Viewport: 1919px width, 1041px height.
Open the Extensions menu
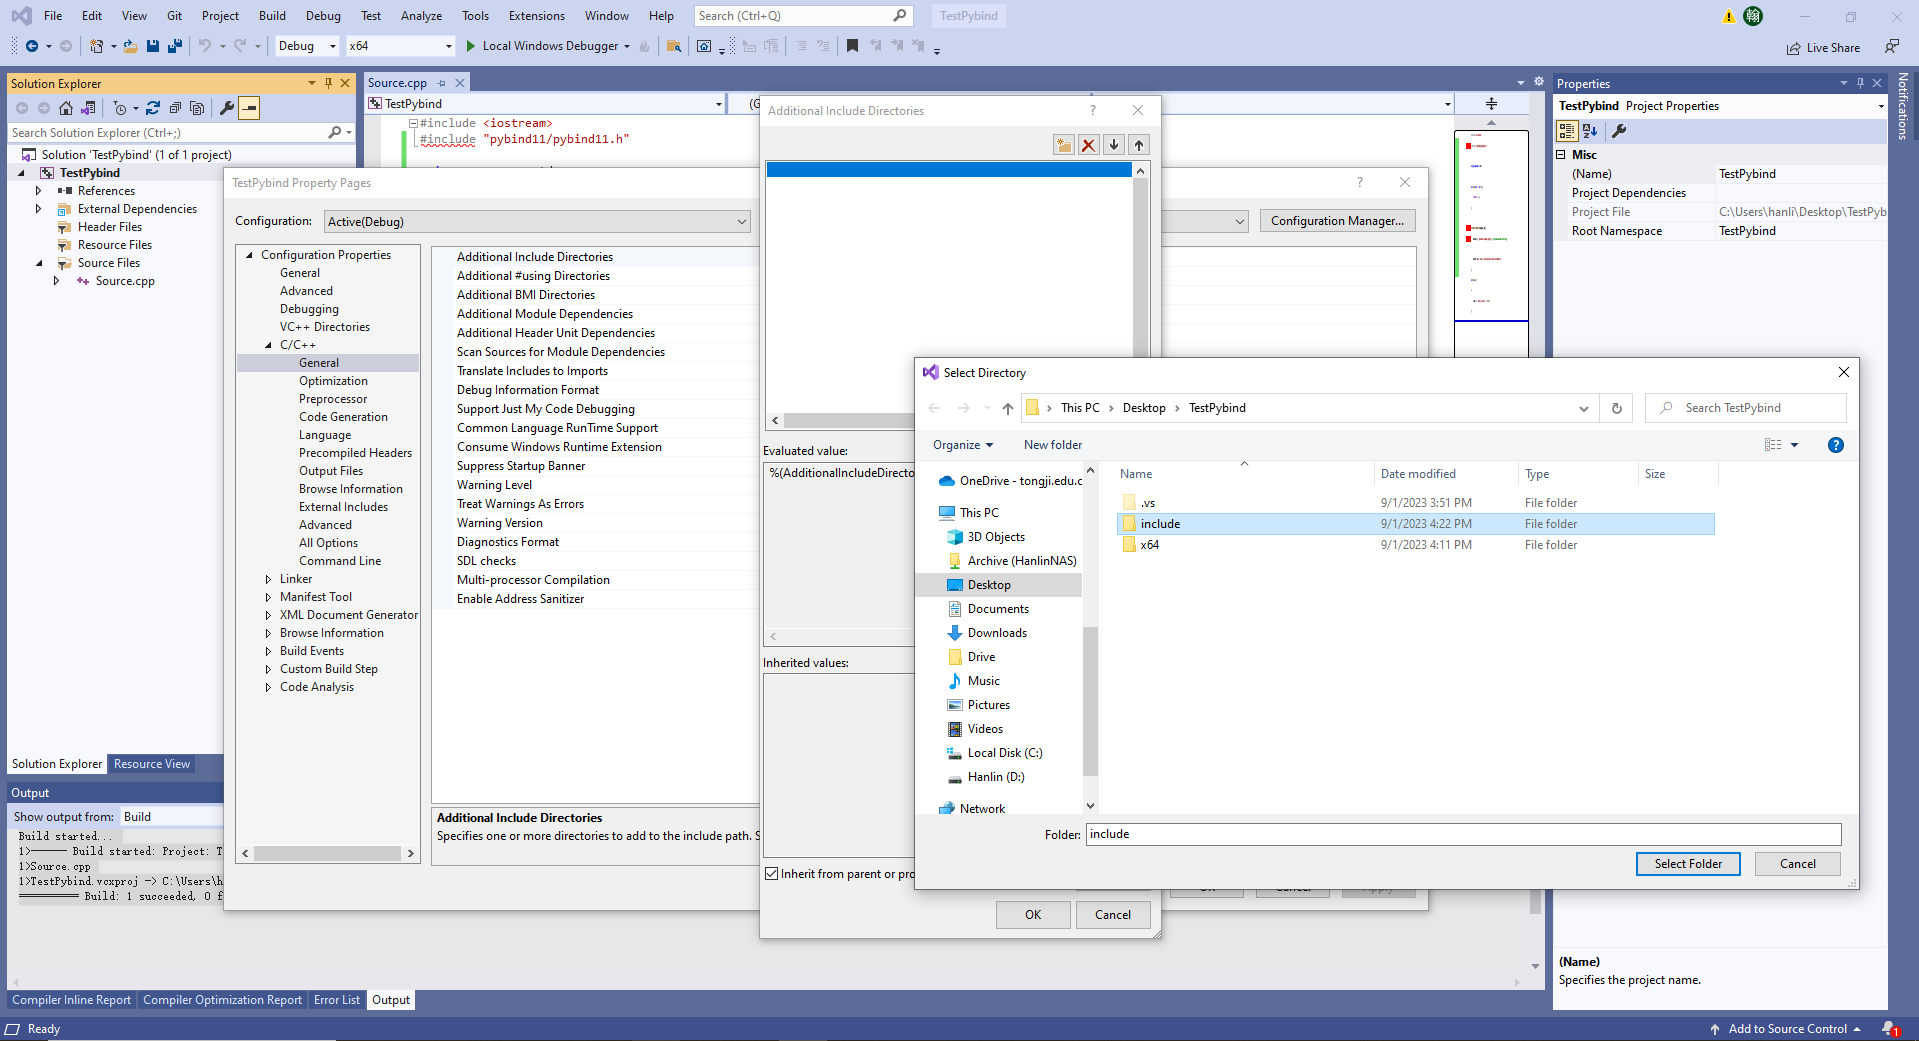click(x=537, y=16)
